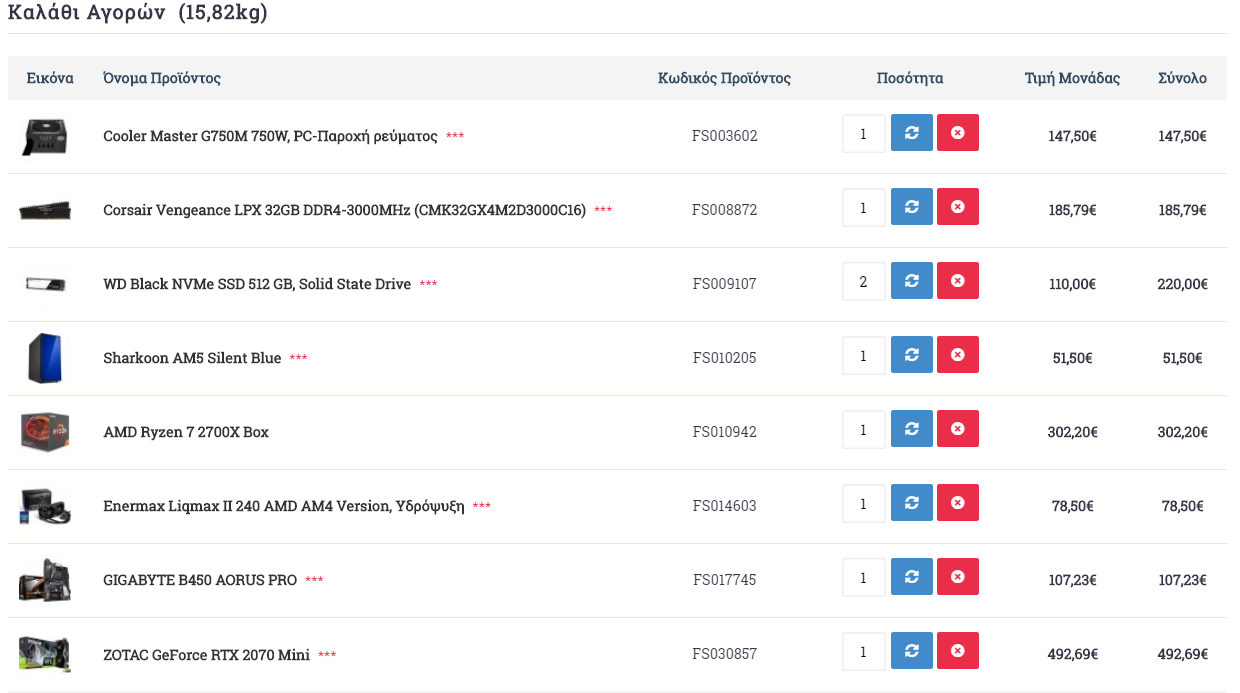This screenshot has width=1240, height=693.
Task: Click quantity field for Cooler Master G750M
Action: click(x=864, y=134)
